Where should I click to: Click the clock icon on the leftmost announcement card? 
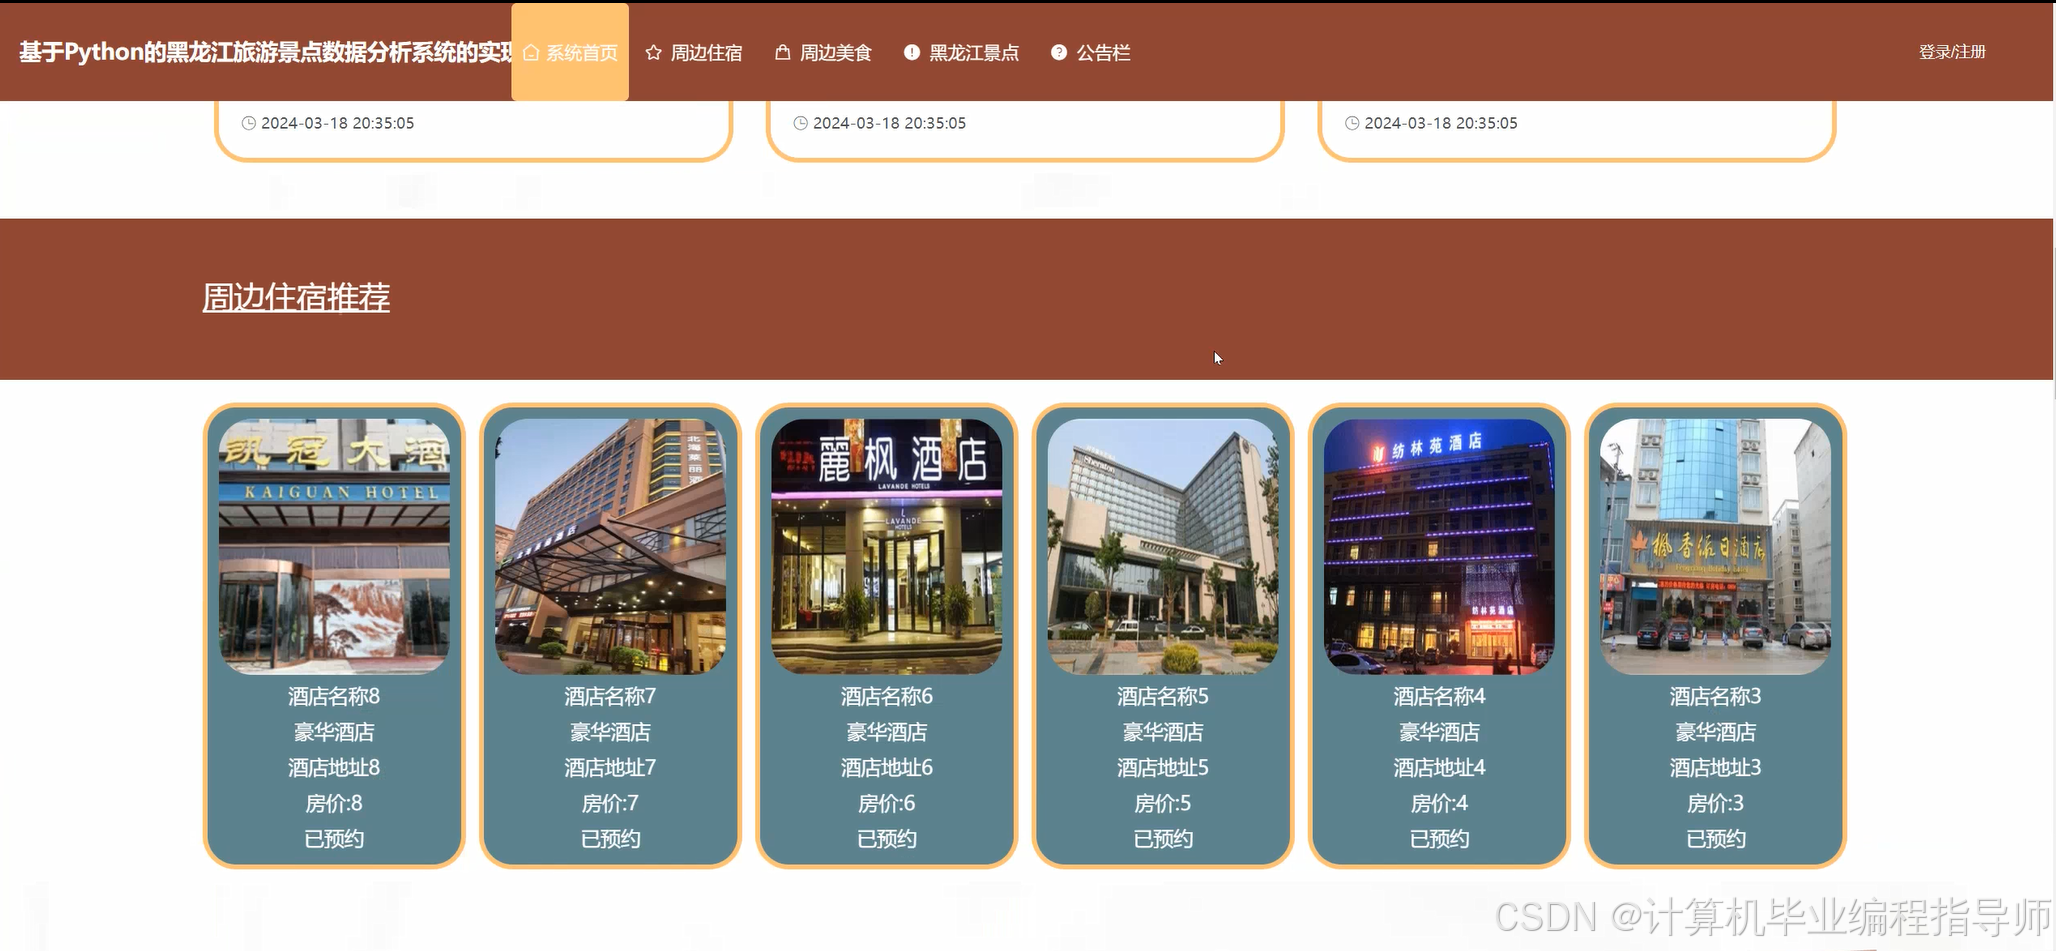coord(248,123)
